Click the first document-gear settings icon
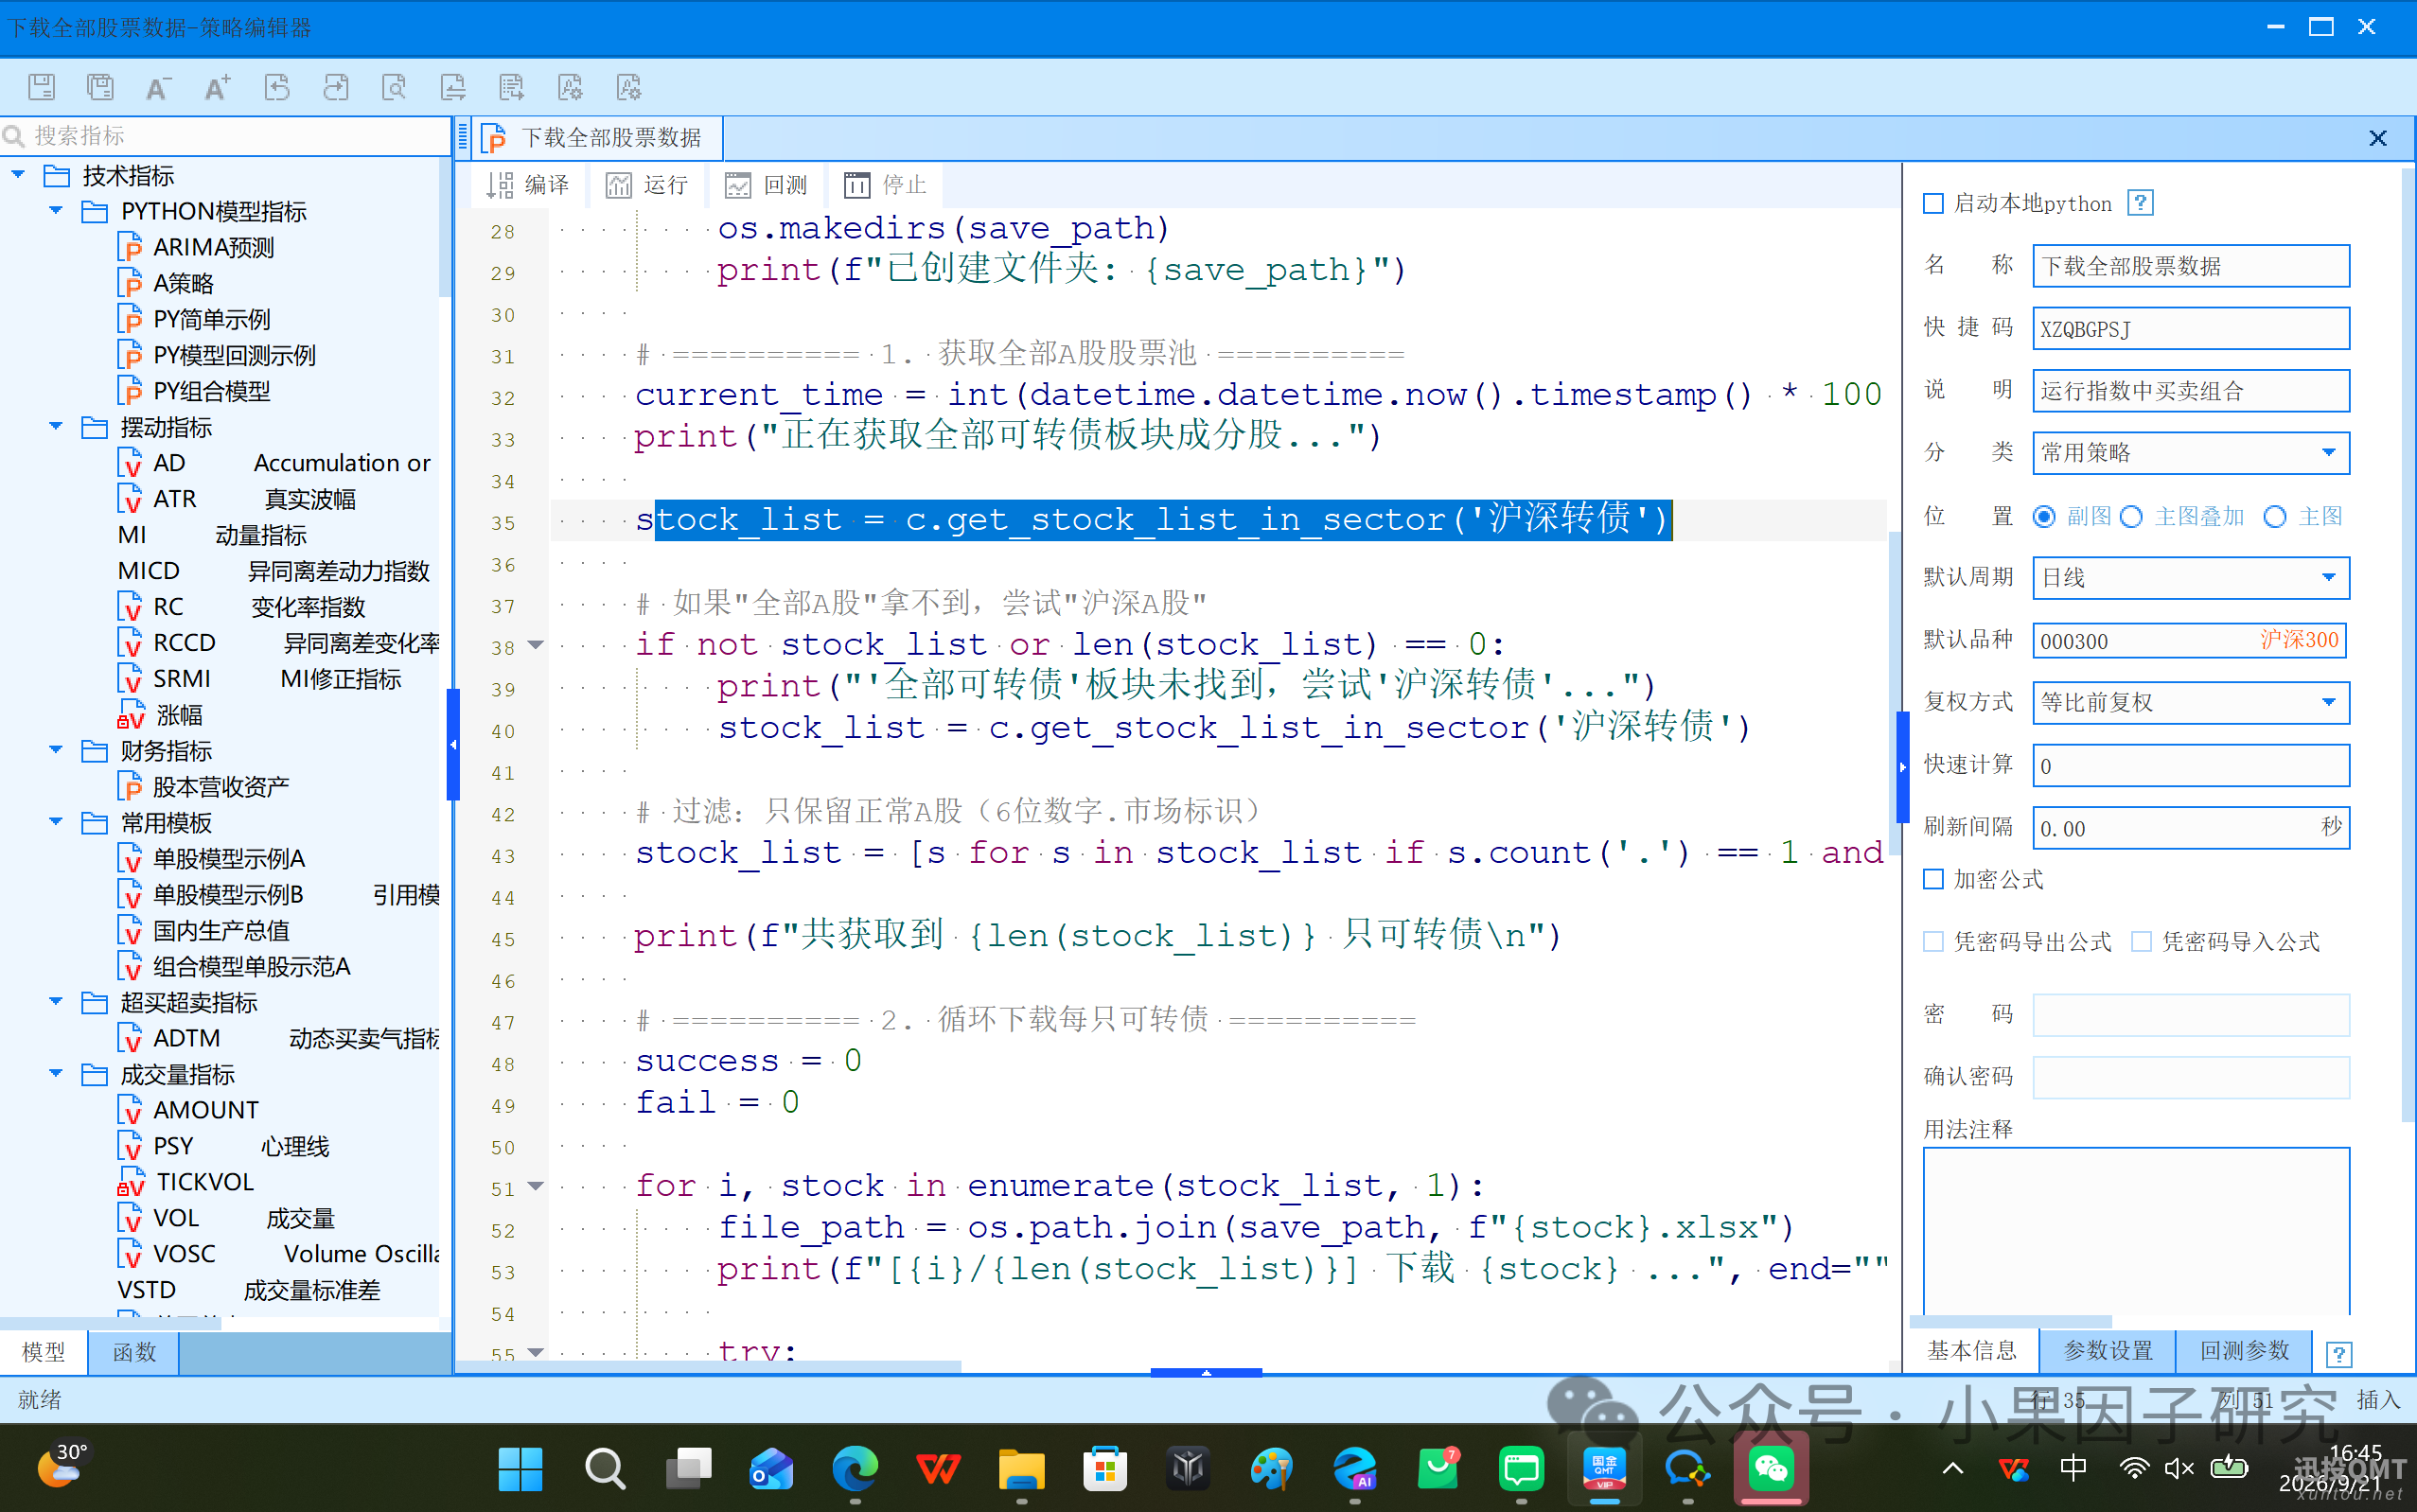Viewport: 2417px width, 1512px height. tap(570, 87)
